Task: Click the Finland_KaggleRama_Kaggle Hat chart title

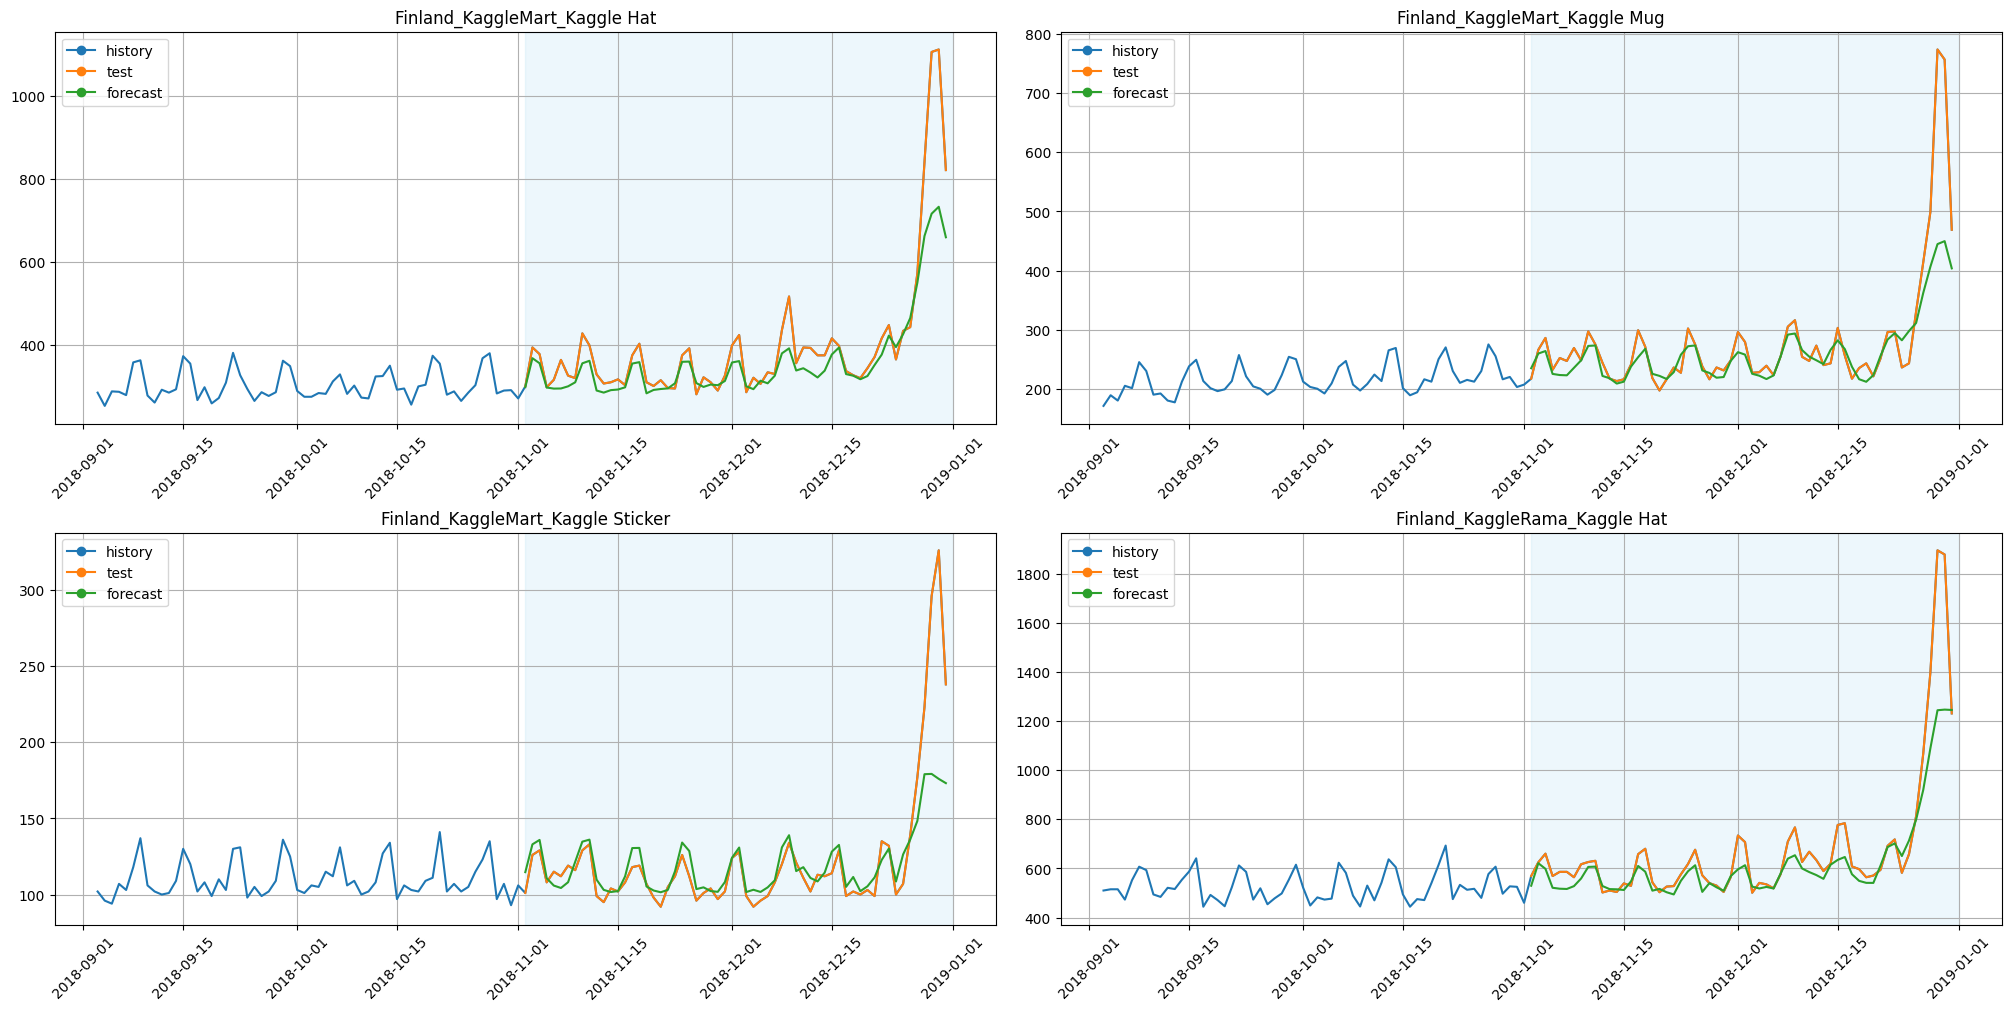Action: [1531, 519]
